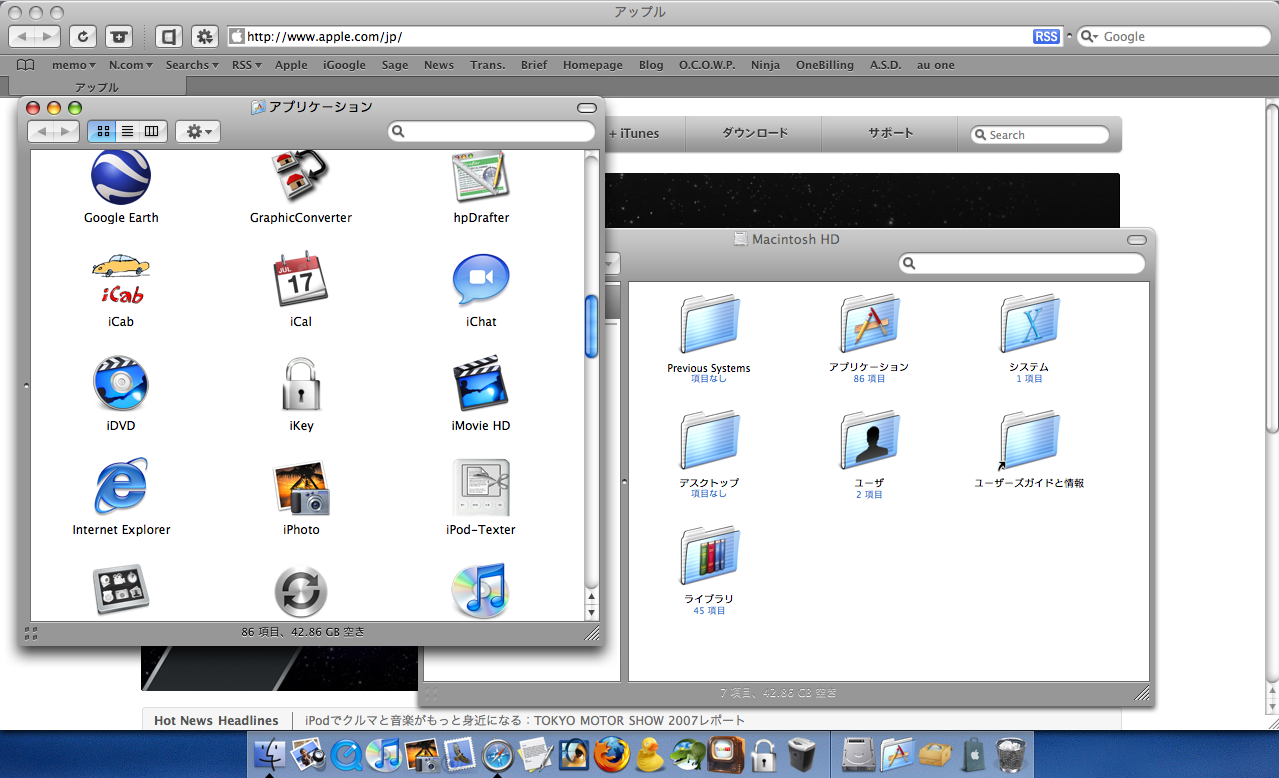Open the Trash in the Dock
Image resolution: width=1279 pixels, height=778 pixels.
[1013, 753]
